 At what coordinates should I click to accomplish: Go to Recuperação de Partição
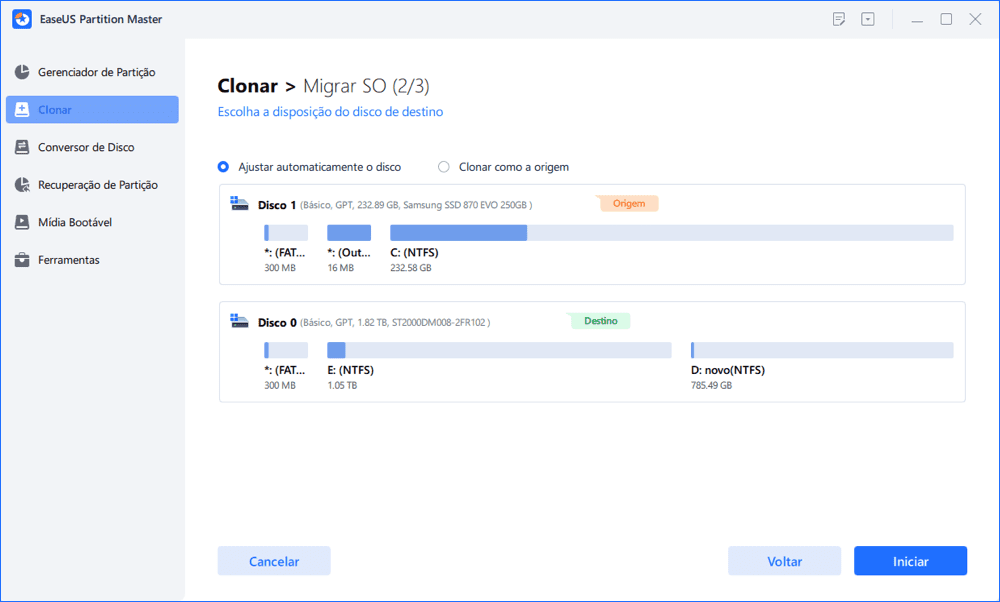point(92,185)
